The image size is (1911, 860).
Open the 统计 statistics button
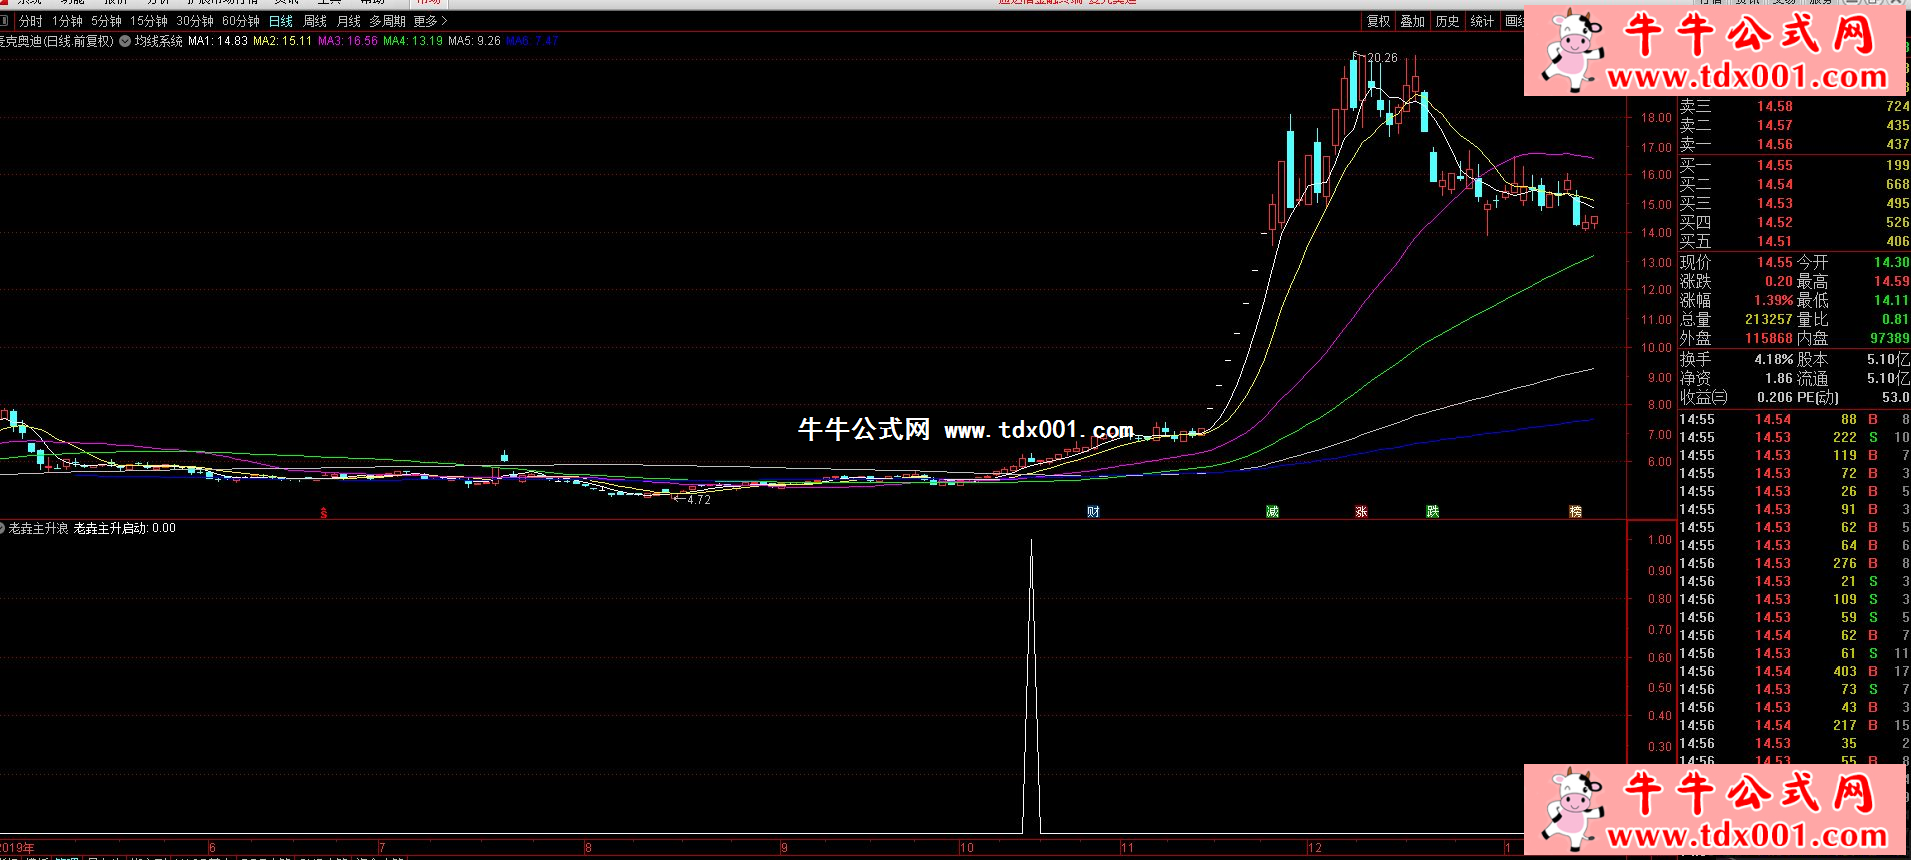click(x=1482, y=21)
